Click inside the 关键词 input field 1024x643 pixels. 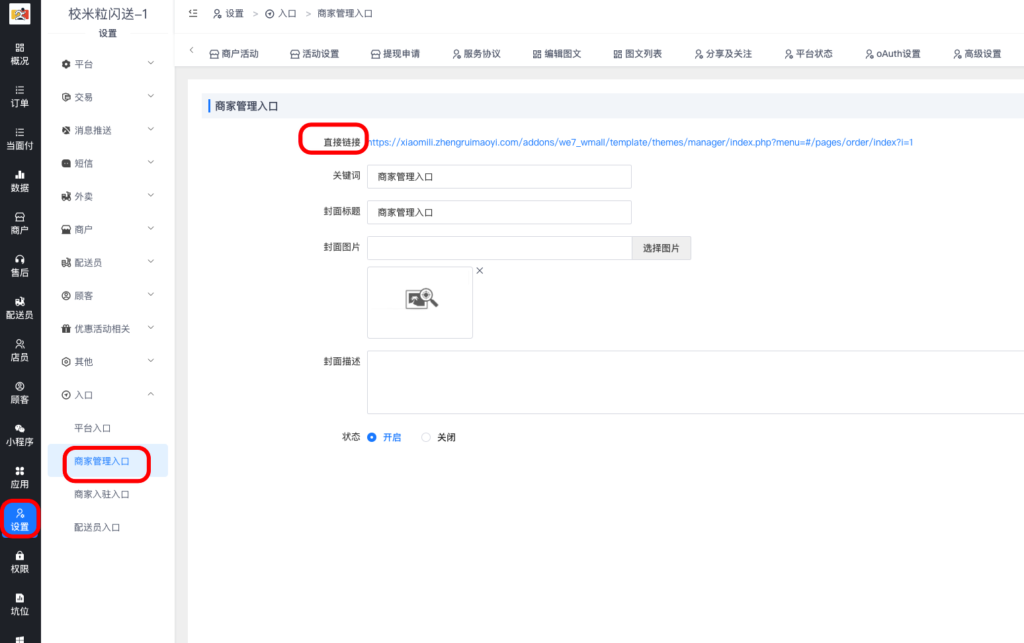click(499, 176)
